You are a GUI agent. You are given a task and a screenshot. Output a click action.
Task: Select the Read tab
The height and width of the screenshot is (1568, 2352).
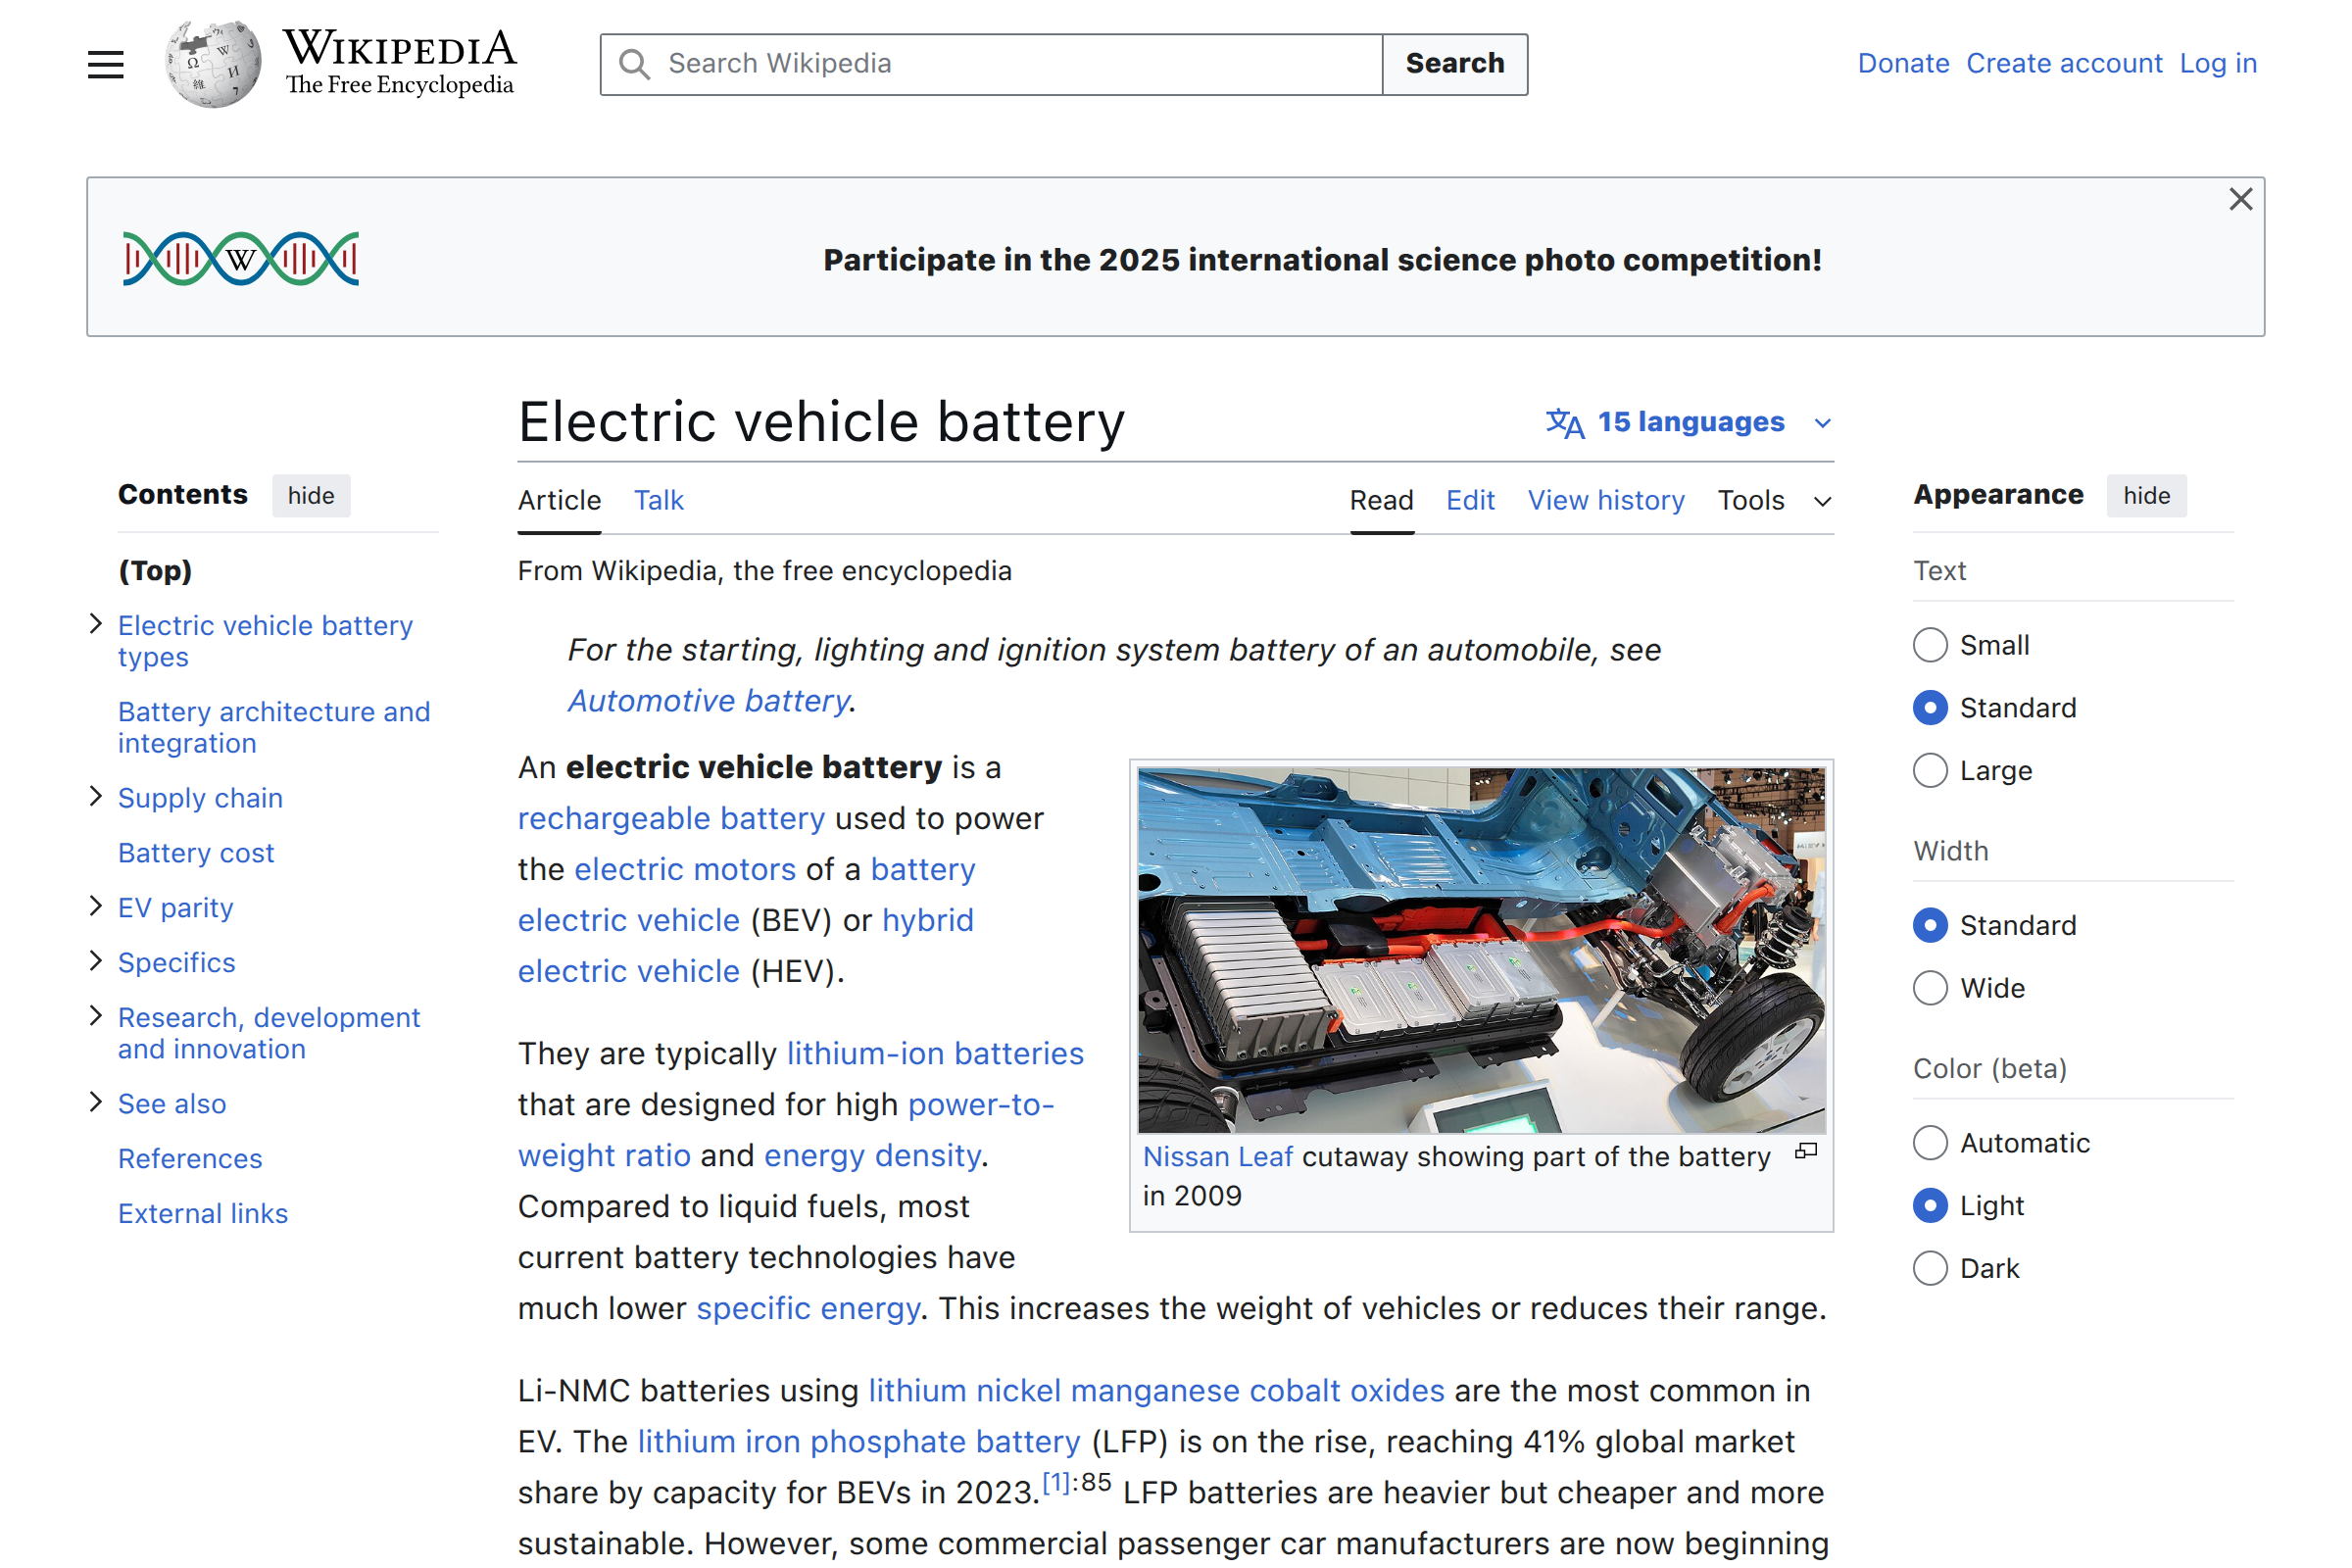point(1381,501)
